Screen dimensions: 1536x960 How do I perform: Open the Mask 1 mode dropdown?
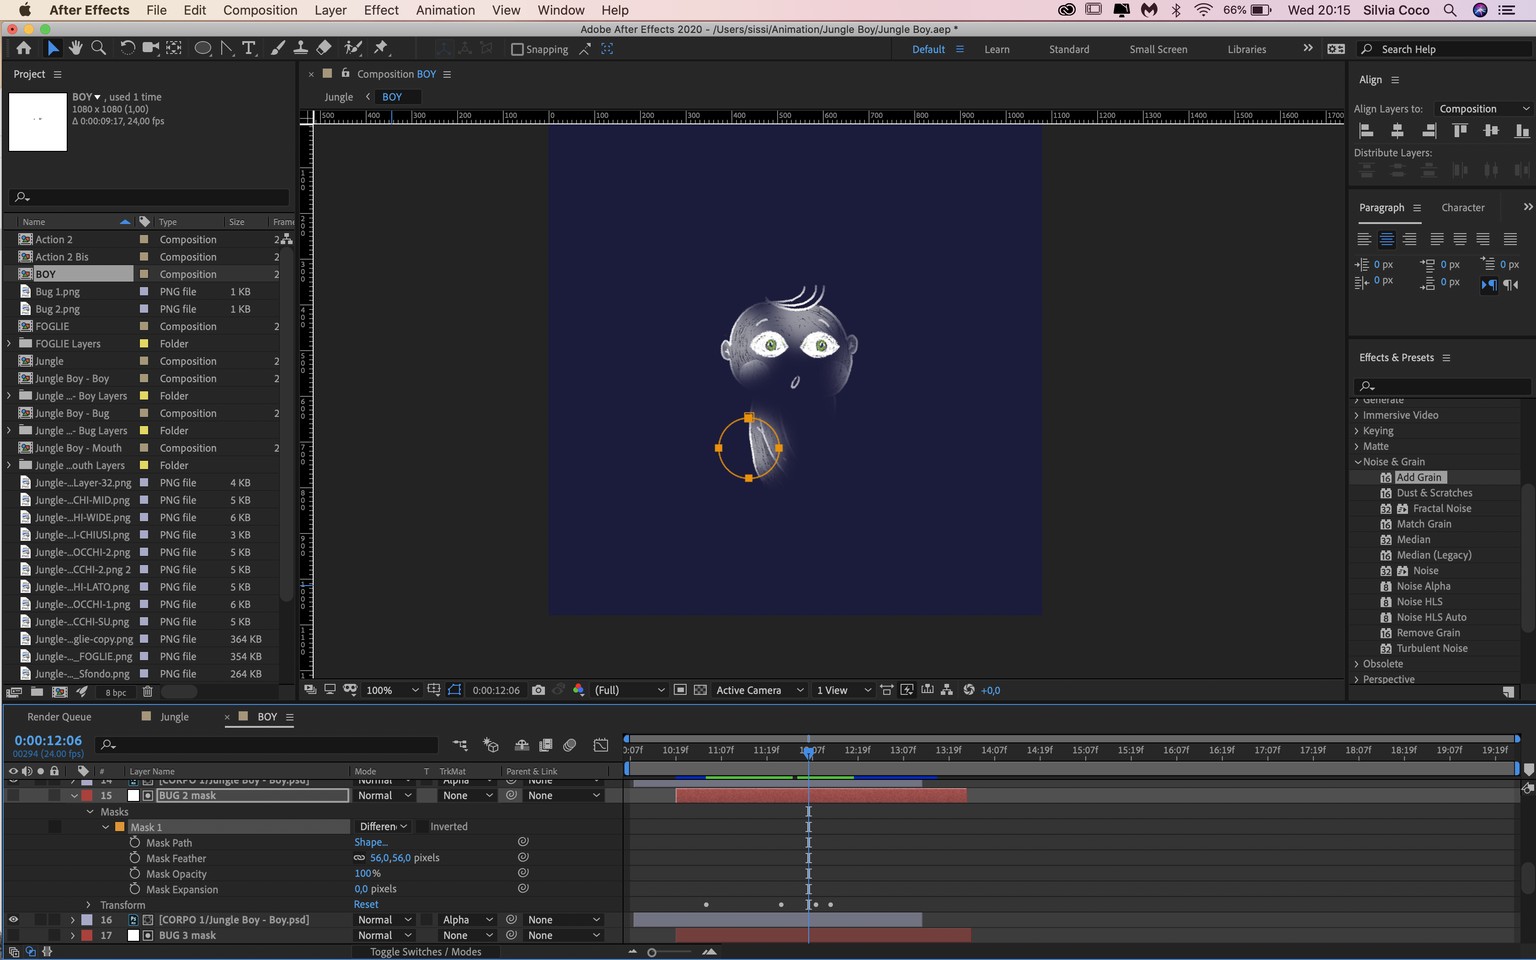point(383,827)
